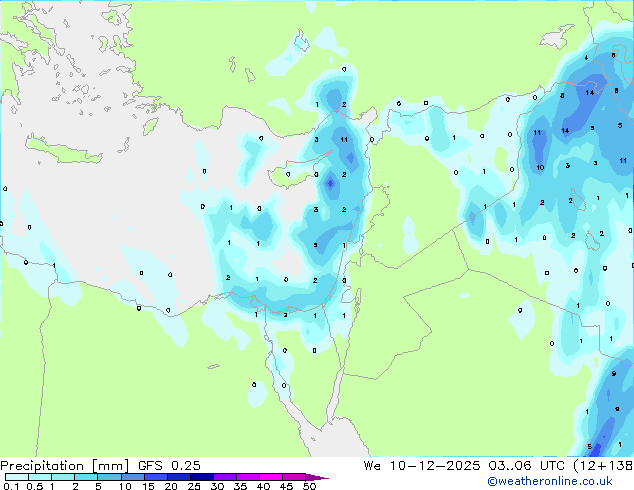Click the "10" precipitation value on the map
The image size is (634, 490).
(540, 167)
